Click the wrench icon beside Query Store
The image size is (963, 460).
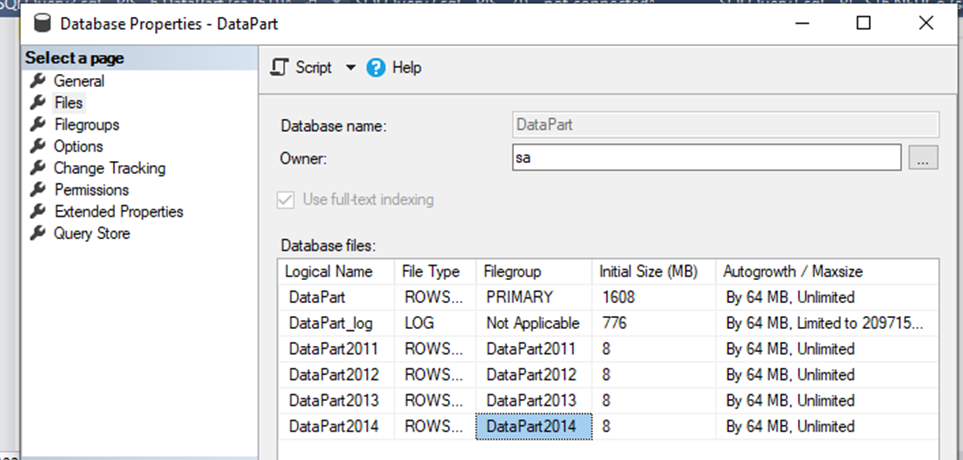38,234
